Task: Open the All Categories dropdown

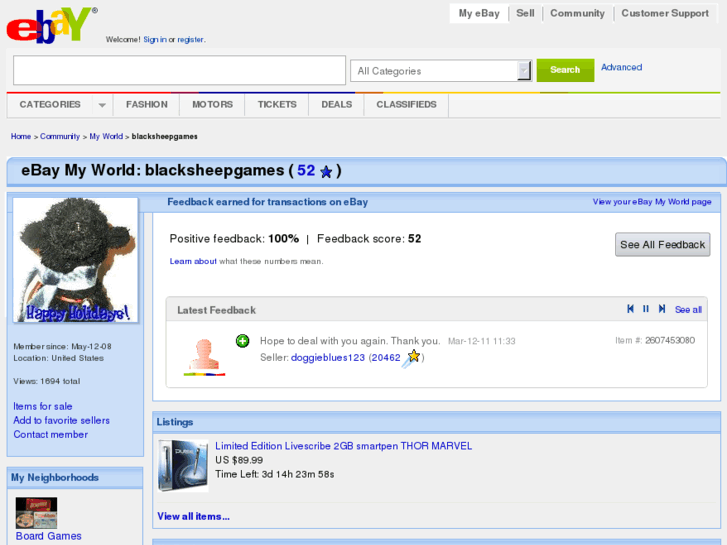Action: coord(440,71)
